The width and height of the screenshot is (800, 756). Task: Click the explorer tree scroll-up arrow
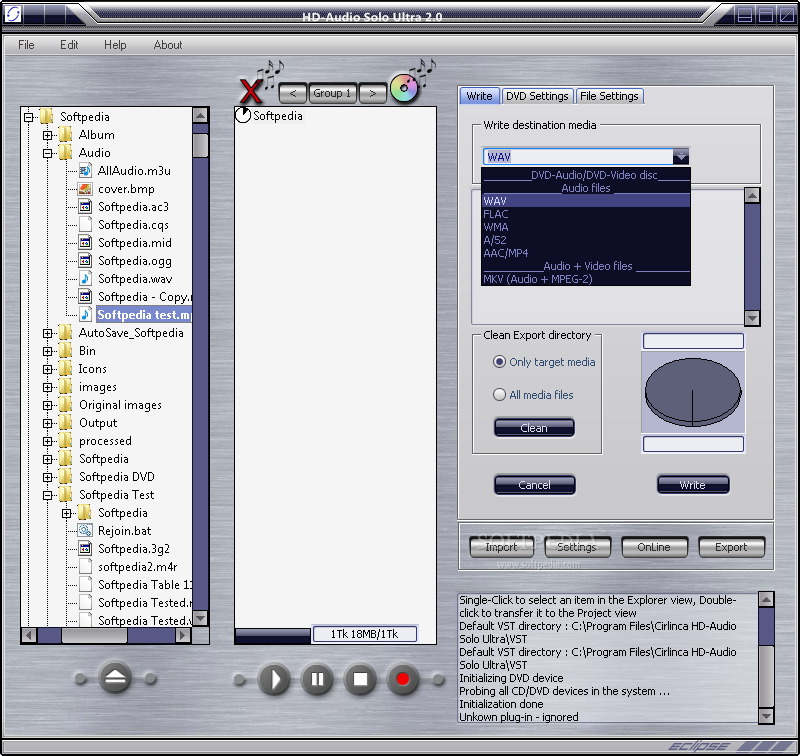(201, 115)
